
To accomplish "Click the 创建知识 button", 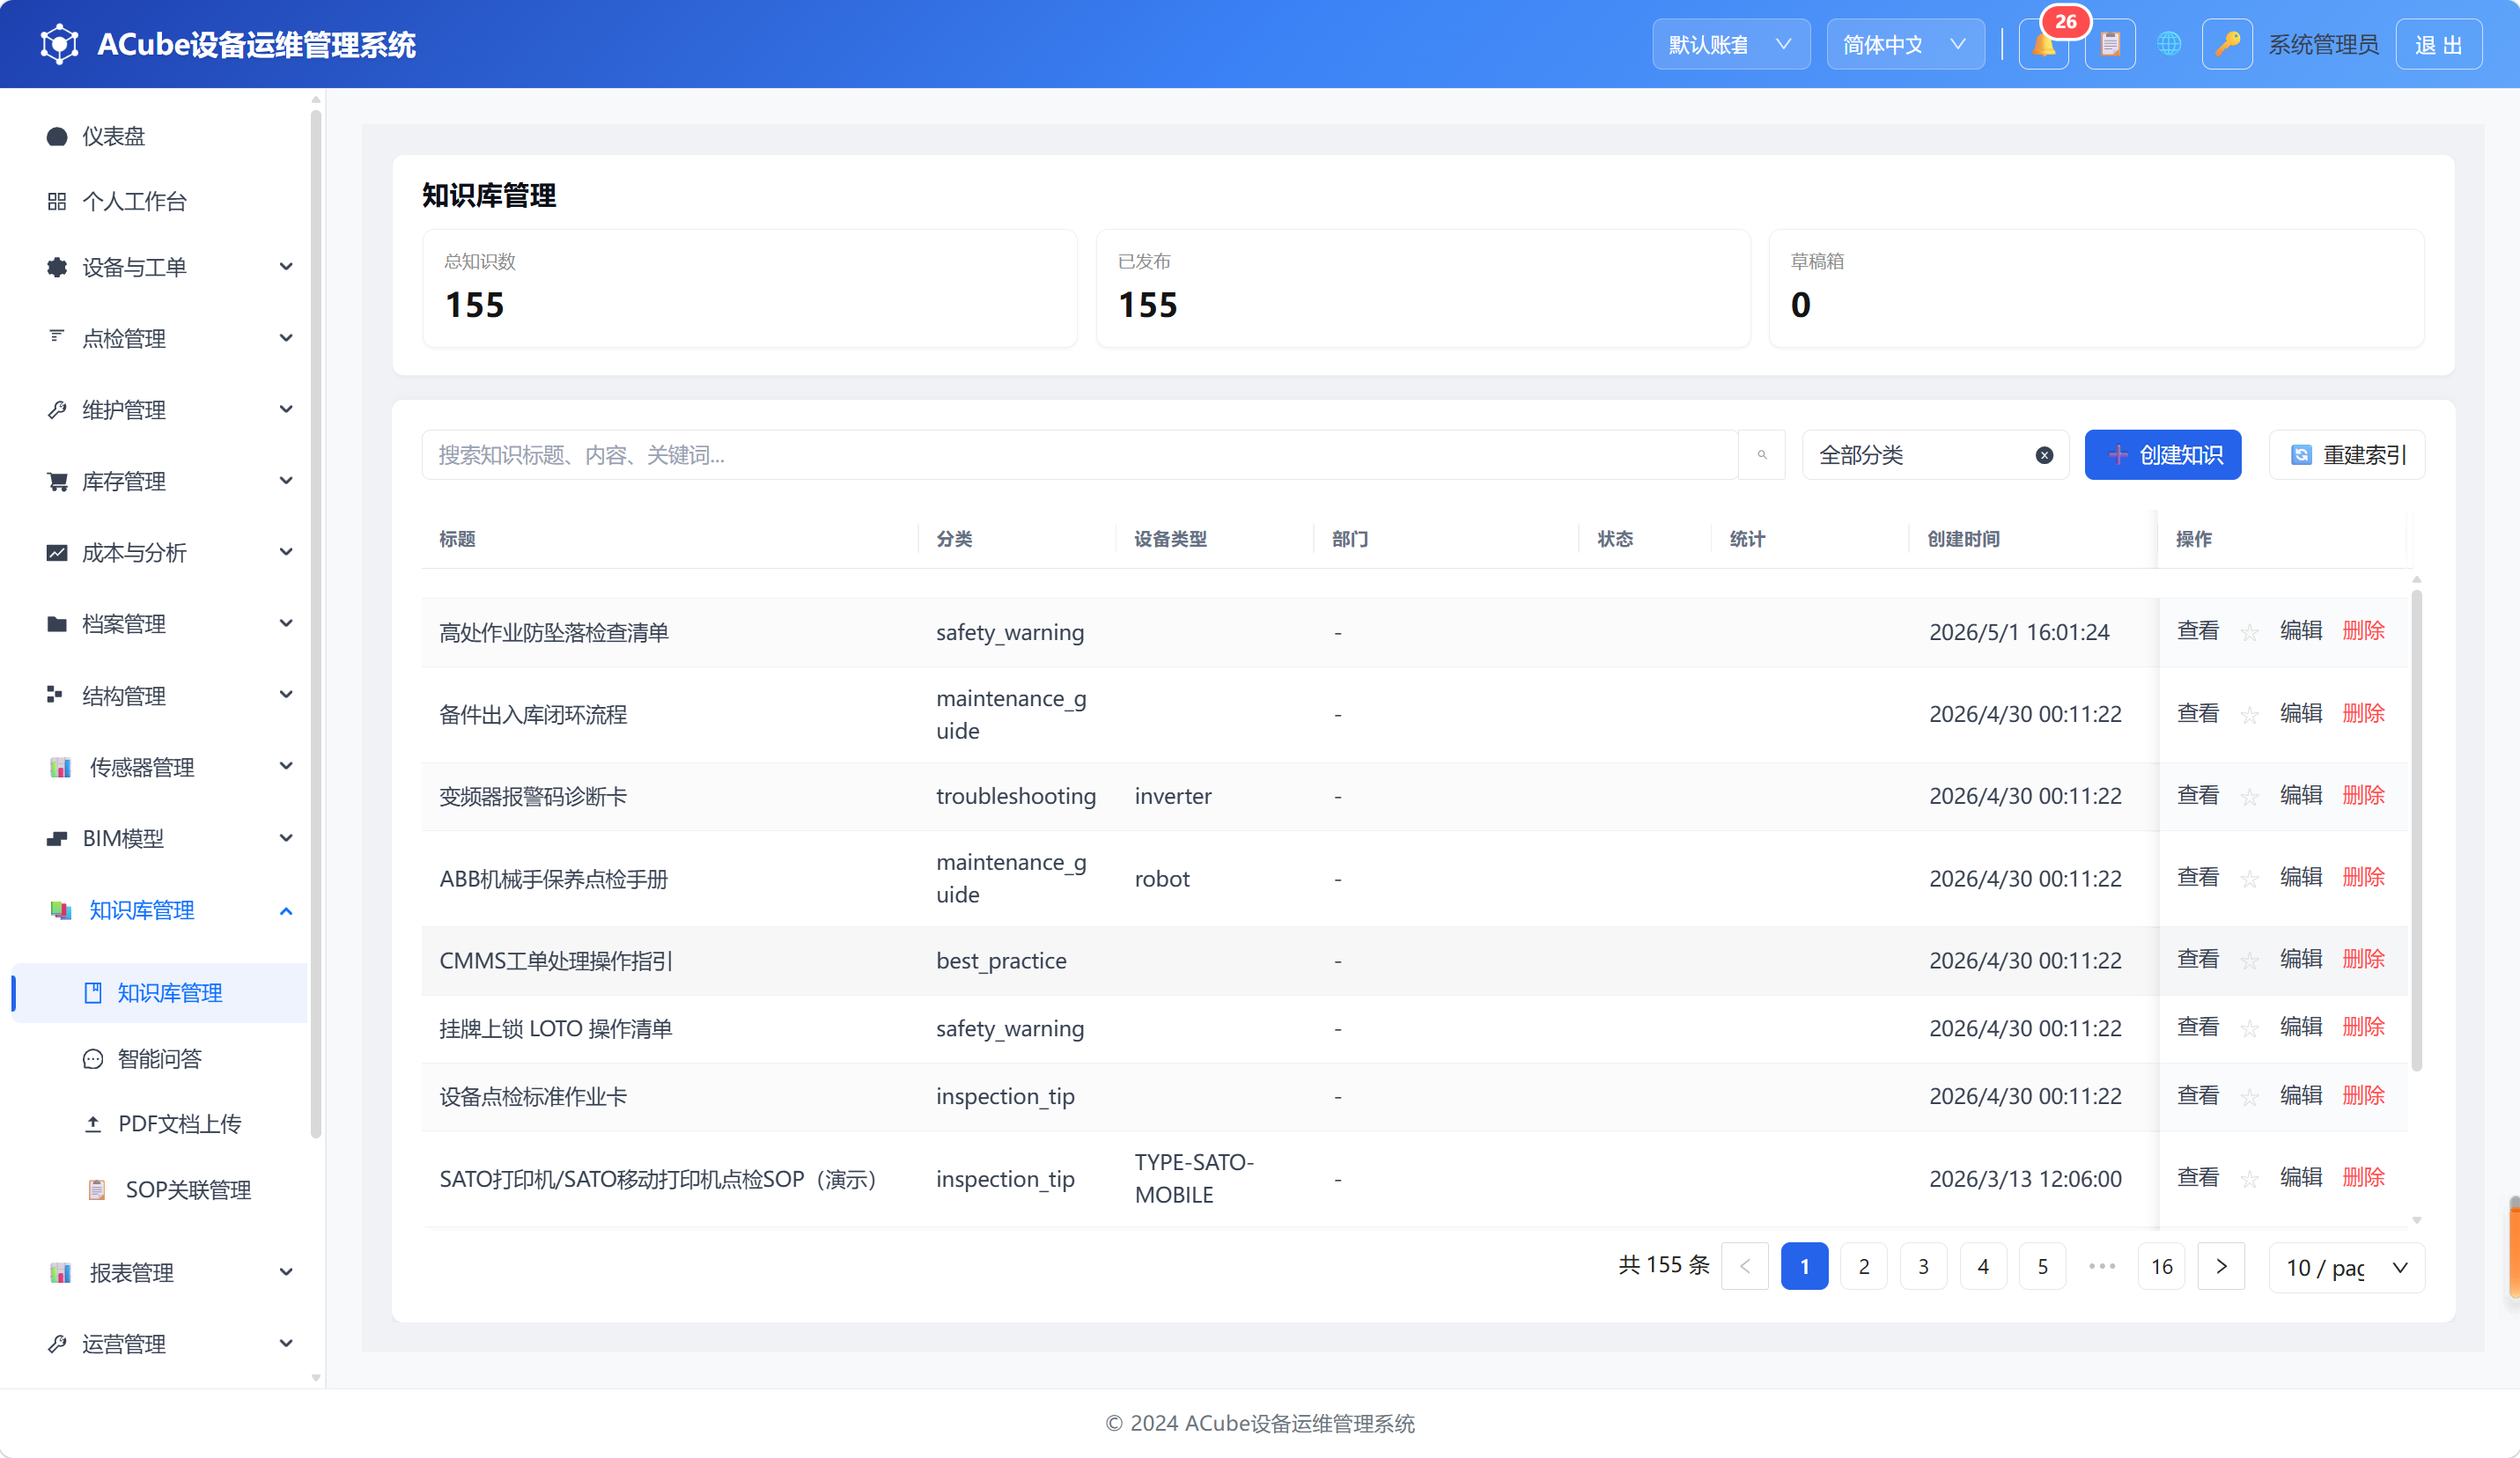I will click(2162, 455).
